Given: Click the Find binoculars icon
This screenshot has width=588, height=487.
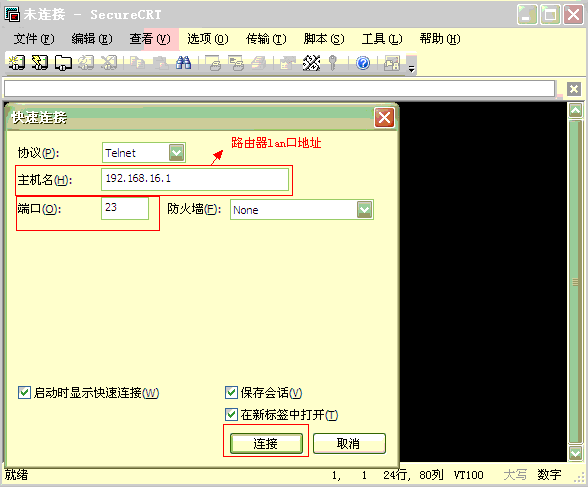Looking at the screenshot, I should (183, 63).
